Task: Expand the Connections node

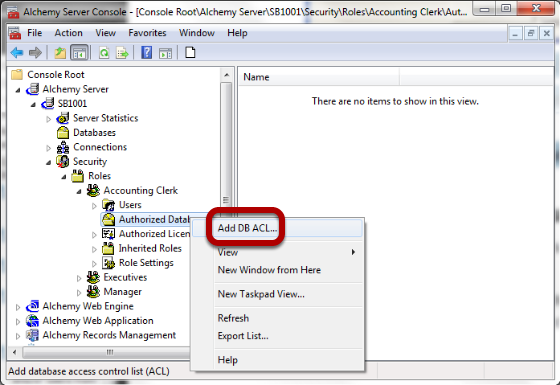Action: point(49,148)
